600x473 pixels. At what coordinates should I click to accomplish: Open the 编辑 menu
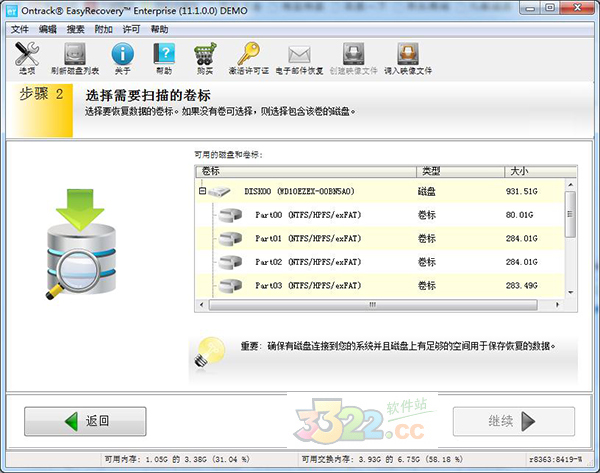tap(47, 29)
